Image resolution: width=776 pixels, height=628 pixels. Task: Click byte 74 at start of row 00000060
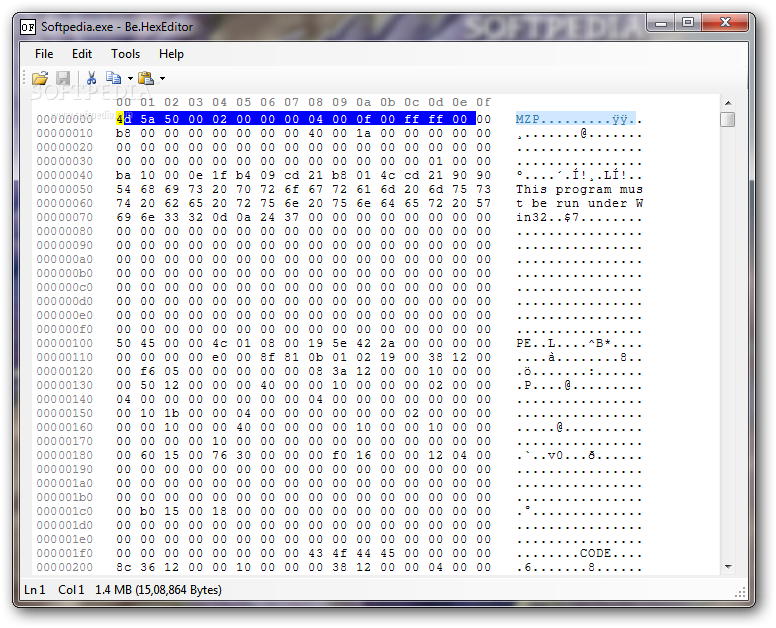point(124,203)
